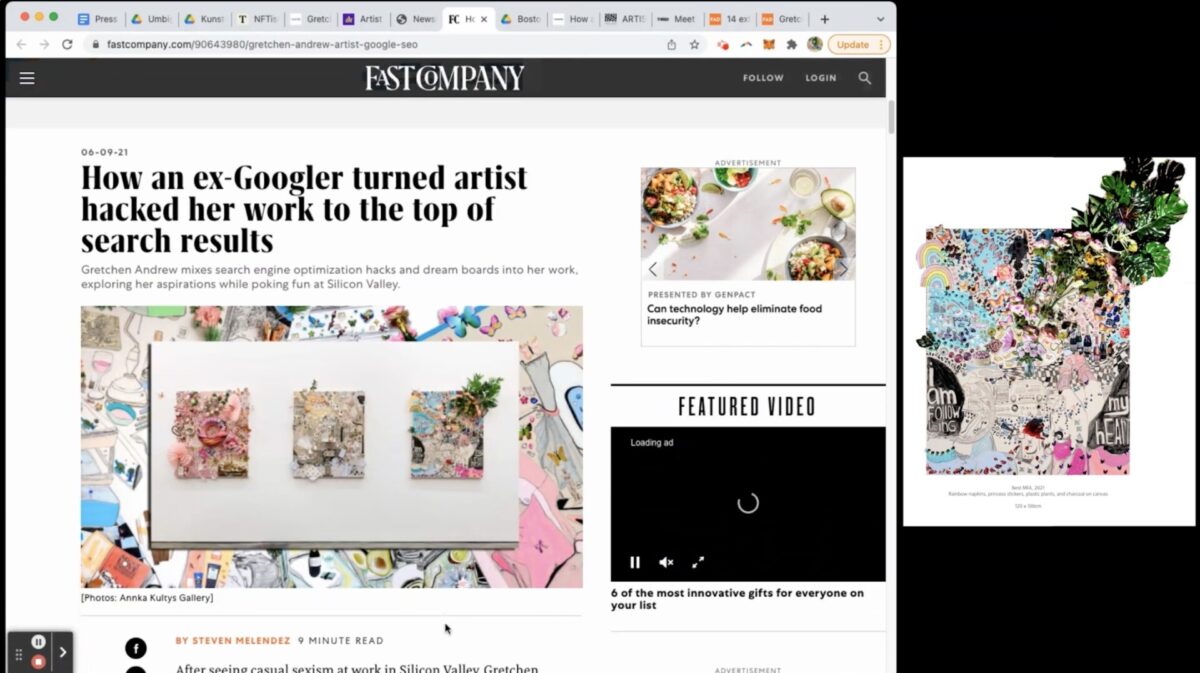Switch to the Umbig Drive tab

tap(150, 19)
